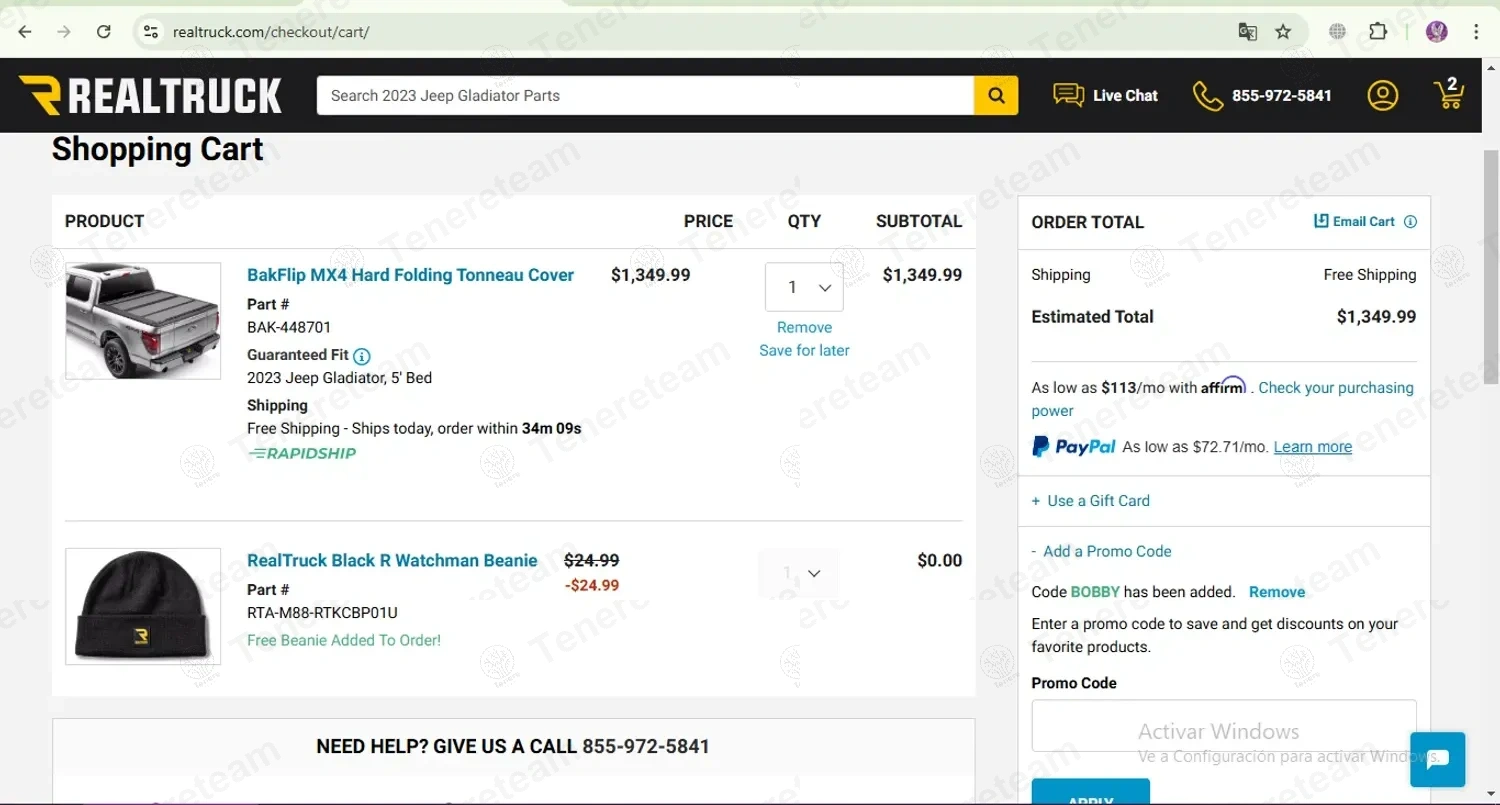The image size is (1500, 805).
Task: Click the tonneau cover product thumbnail
Action: tap(143, 321)
